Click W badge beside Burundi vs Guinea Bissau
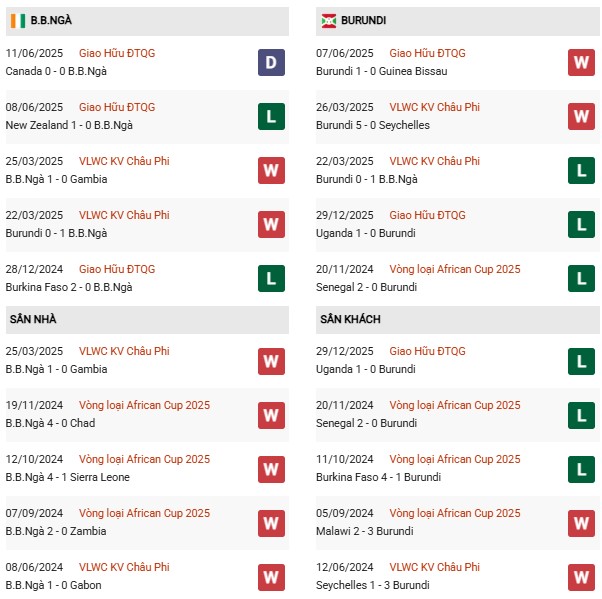Image resolution: width=602 pixels, height=599 pixels. [x=581, y=62]
